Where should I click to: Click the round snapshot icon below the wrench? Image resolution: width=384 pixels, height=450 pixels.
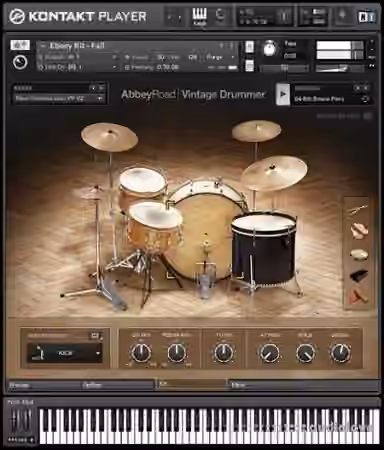point(20,62)
